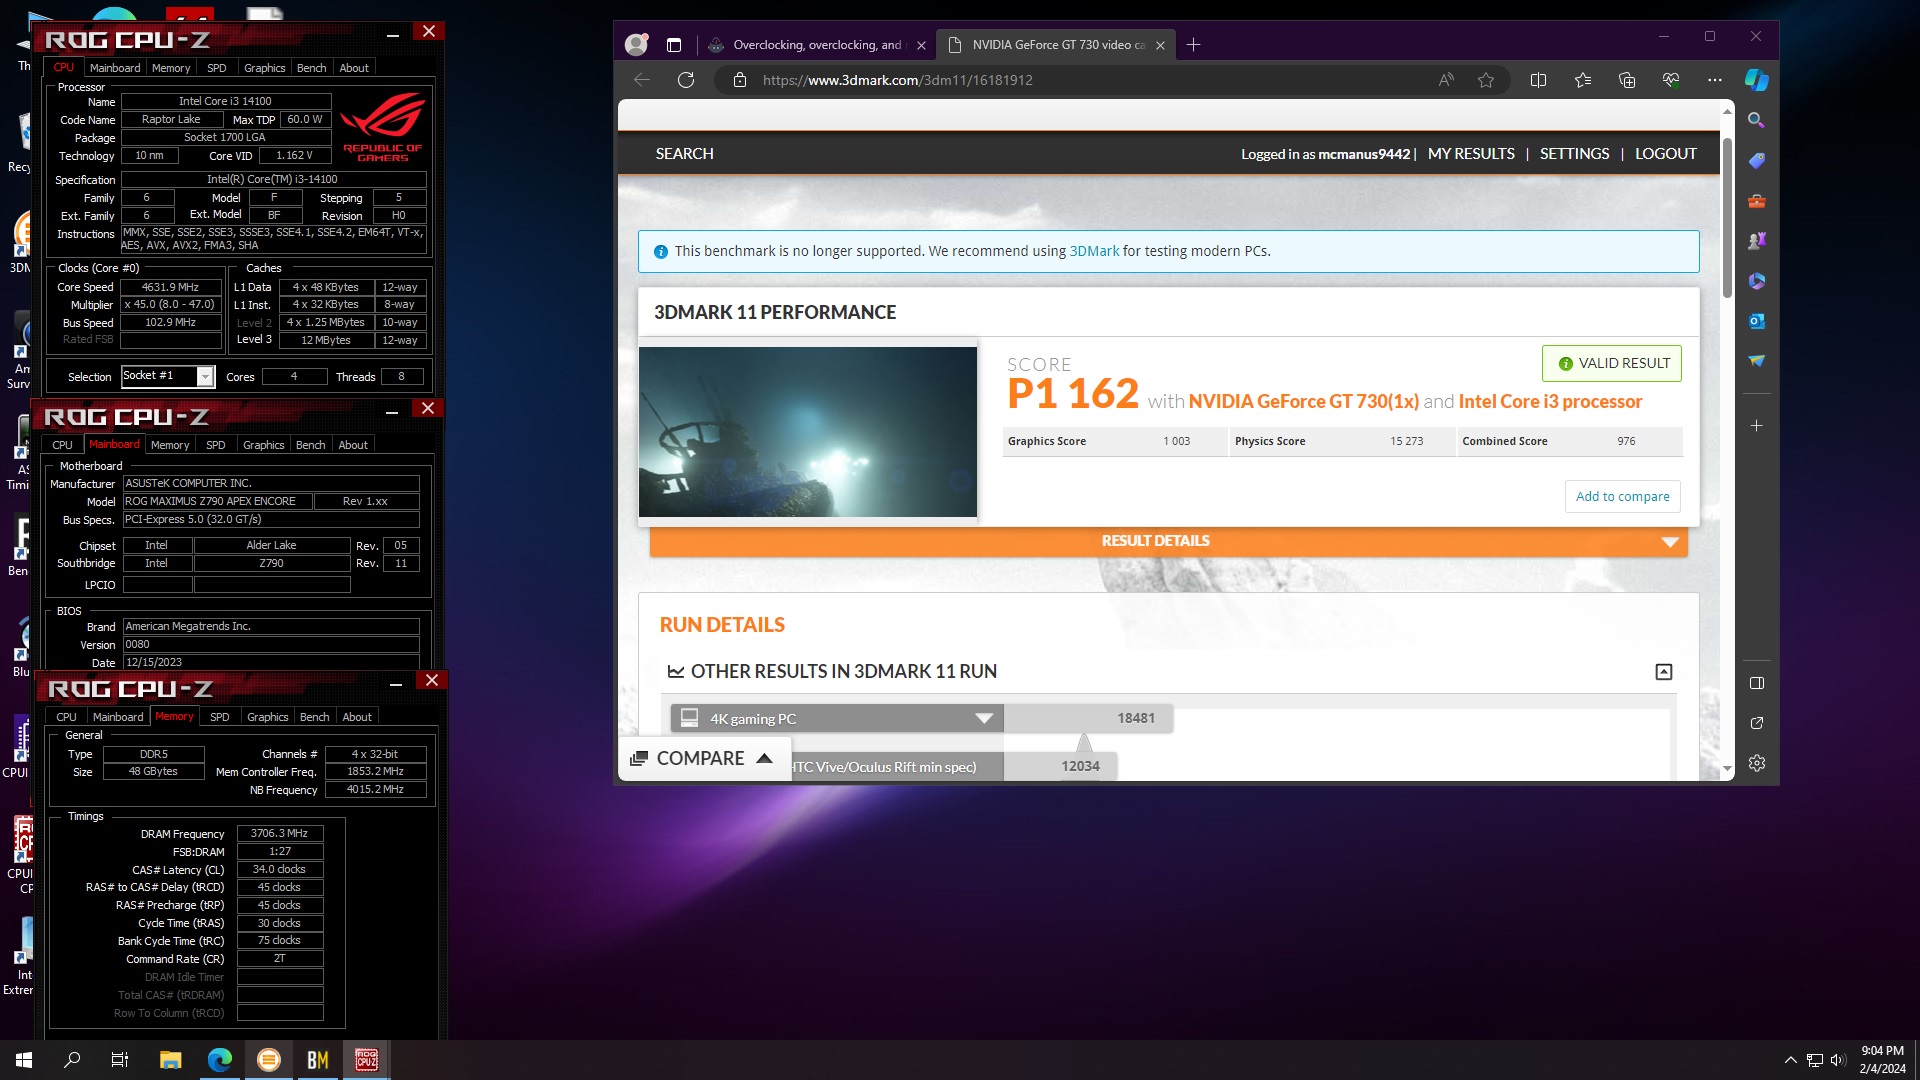Click the Add to compare button
Viewport: 1920px width, 1080px height.
pos(1622,496)
